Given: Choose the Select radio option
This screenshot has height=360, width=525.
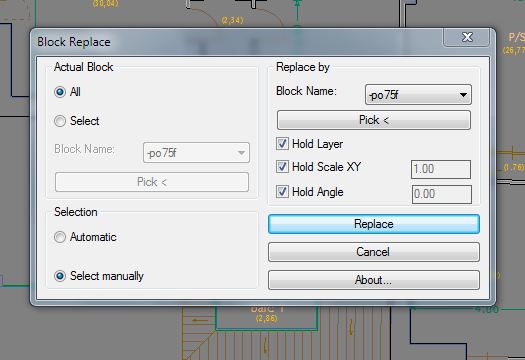Looking at the screenshot, I should [60, 121].
